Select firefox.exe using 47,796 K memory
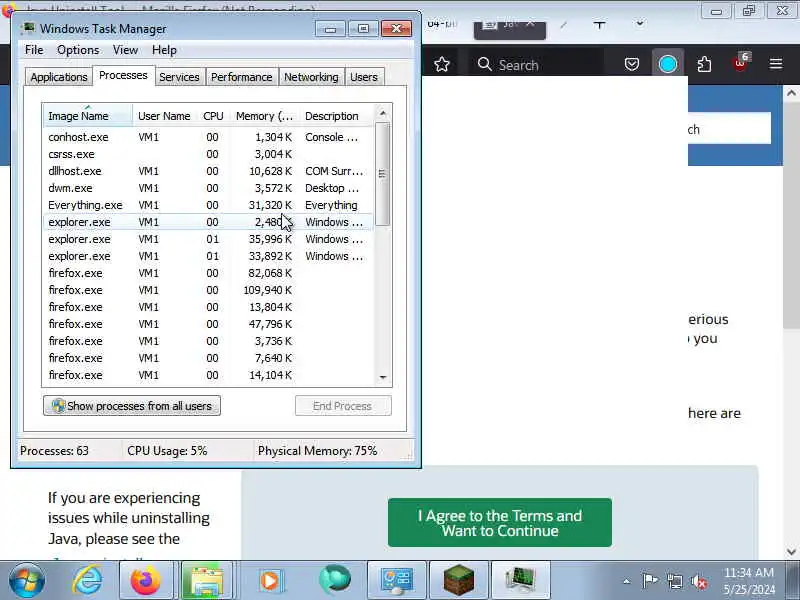This screenshot has width=800, height=600. pyautogui.click(x=208, y=324)
